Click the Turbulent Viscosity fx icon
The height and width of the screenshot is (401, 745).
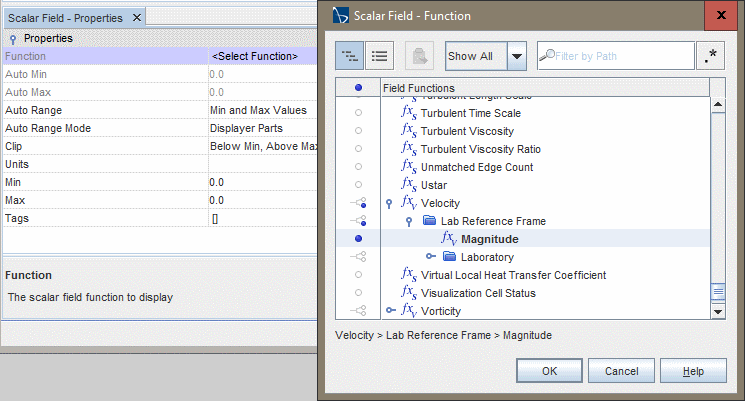[409, 131]
